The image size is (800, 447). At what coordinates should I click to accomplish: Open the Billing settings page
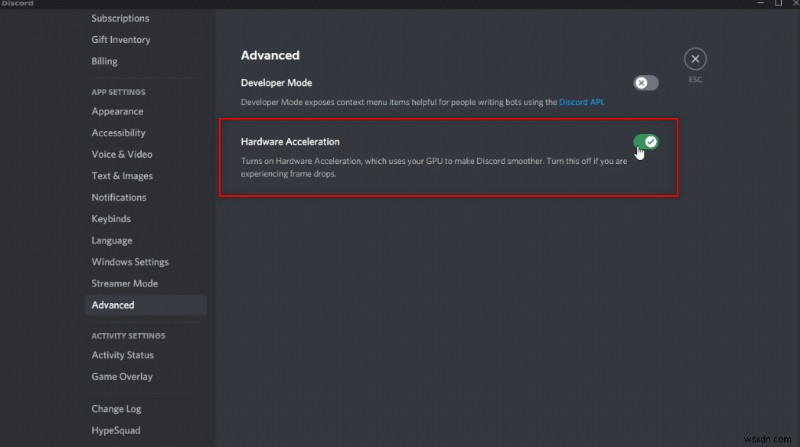coord(104,61)
